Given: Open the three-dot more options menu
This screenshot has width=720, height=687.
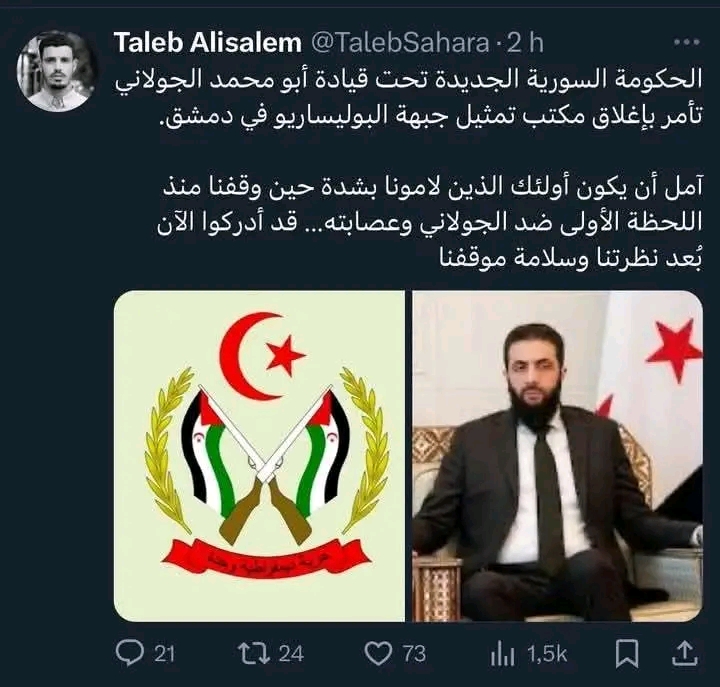Looking at the screenshot, I should click(x=686, y=42).
